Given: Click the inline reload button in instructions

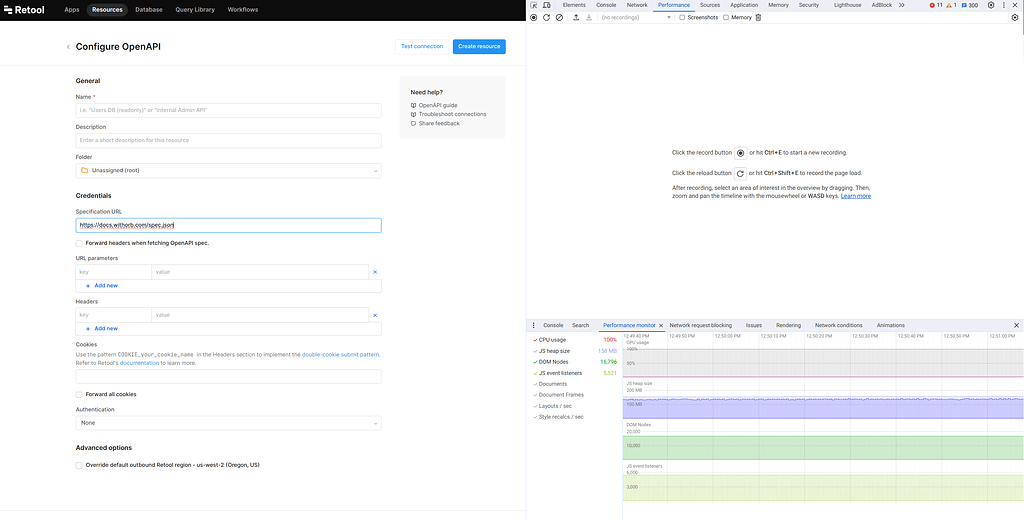Looking at the screenshot, I should [x=740, y=174].
